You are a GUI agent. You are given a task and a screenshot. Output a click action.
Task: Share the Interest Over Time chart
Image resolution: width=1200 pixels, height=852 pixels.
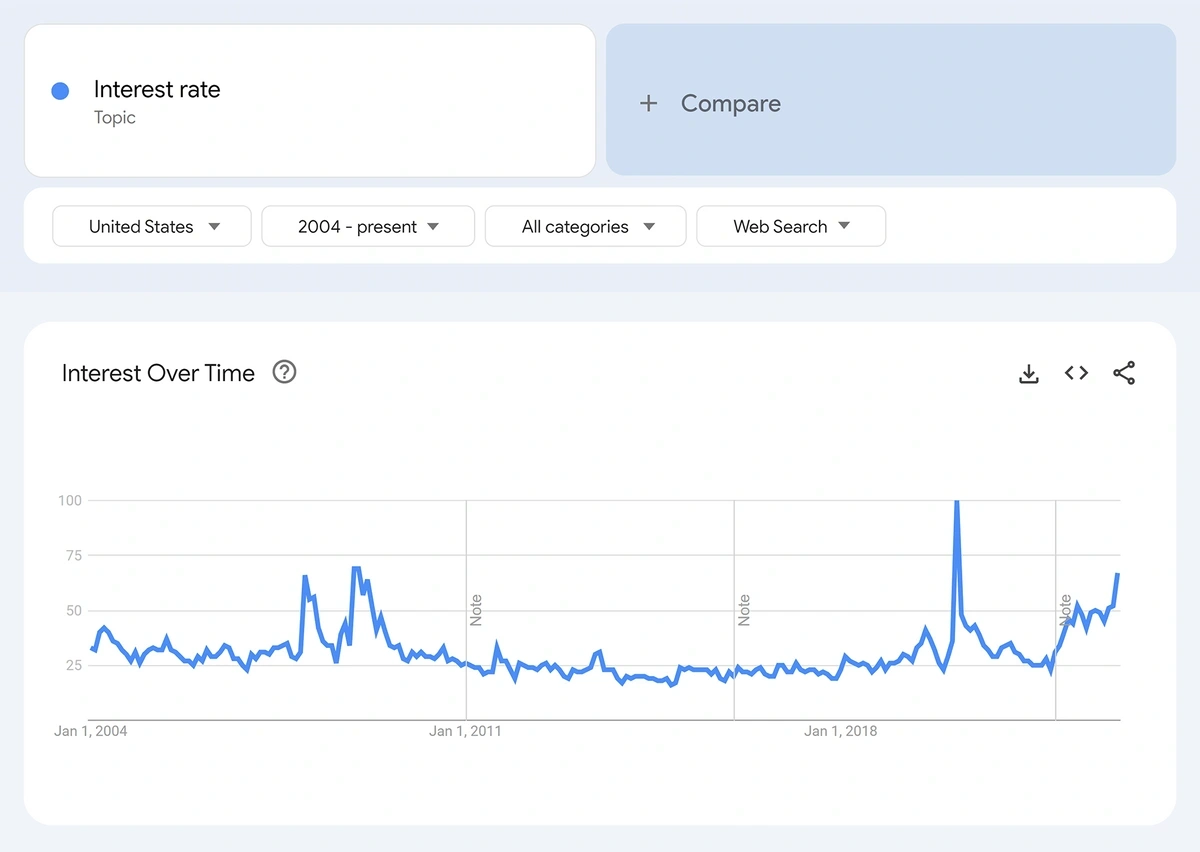pos(1124,374)
